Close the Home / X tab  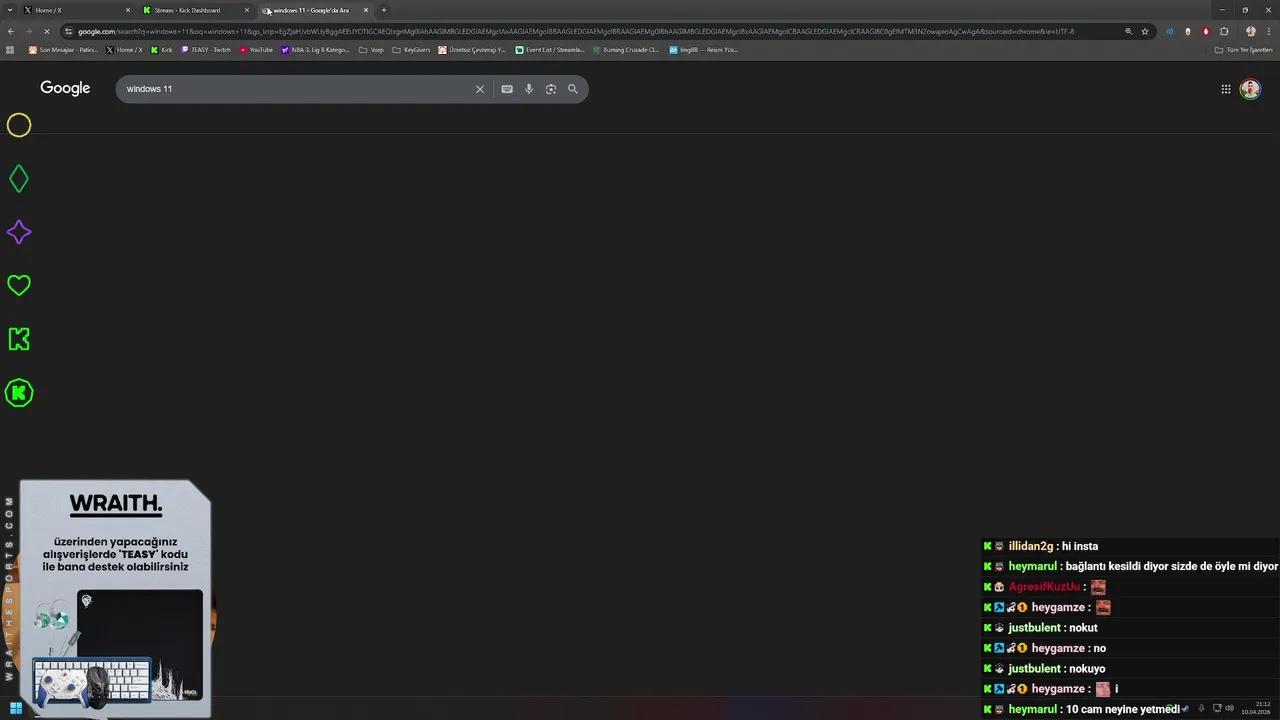coord(128,10)
